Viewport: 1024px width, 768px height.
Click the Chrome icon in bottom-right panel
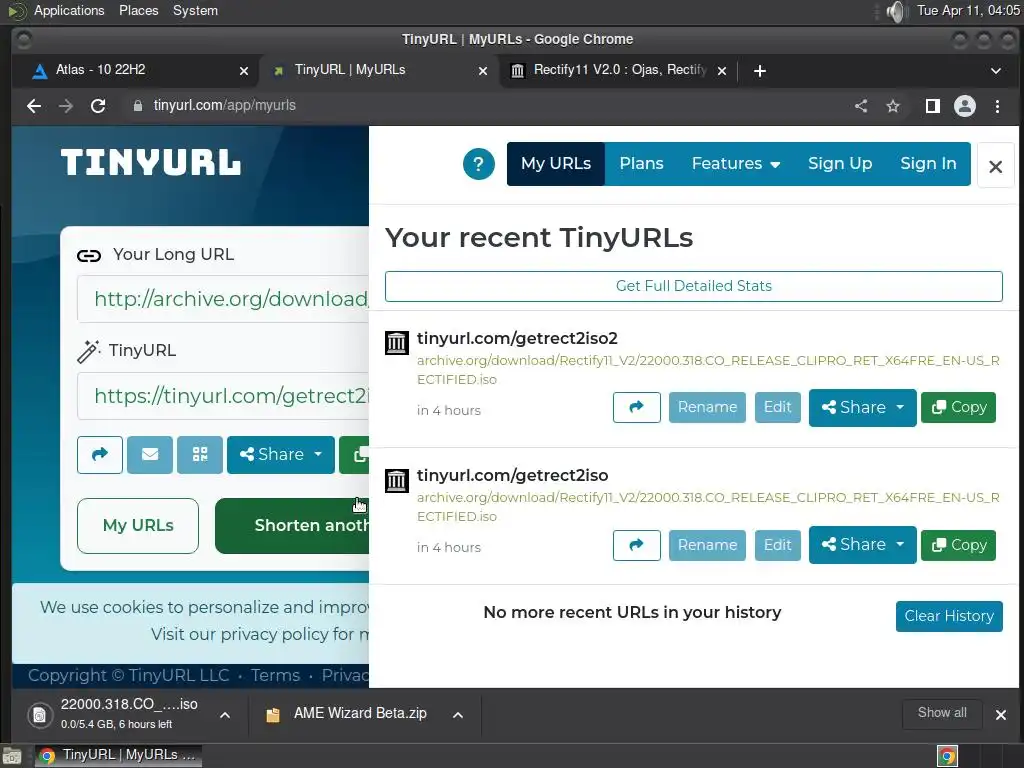click(x=947, y=756)
